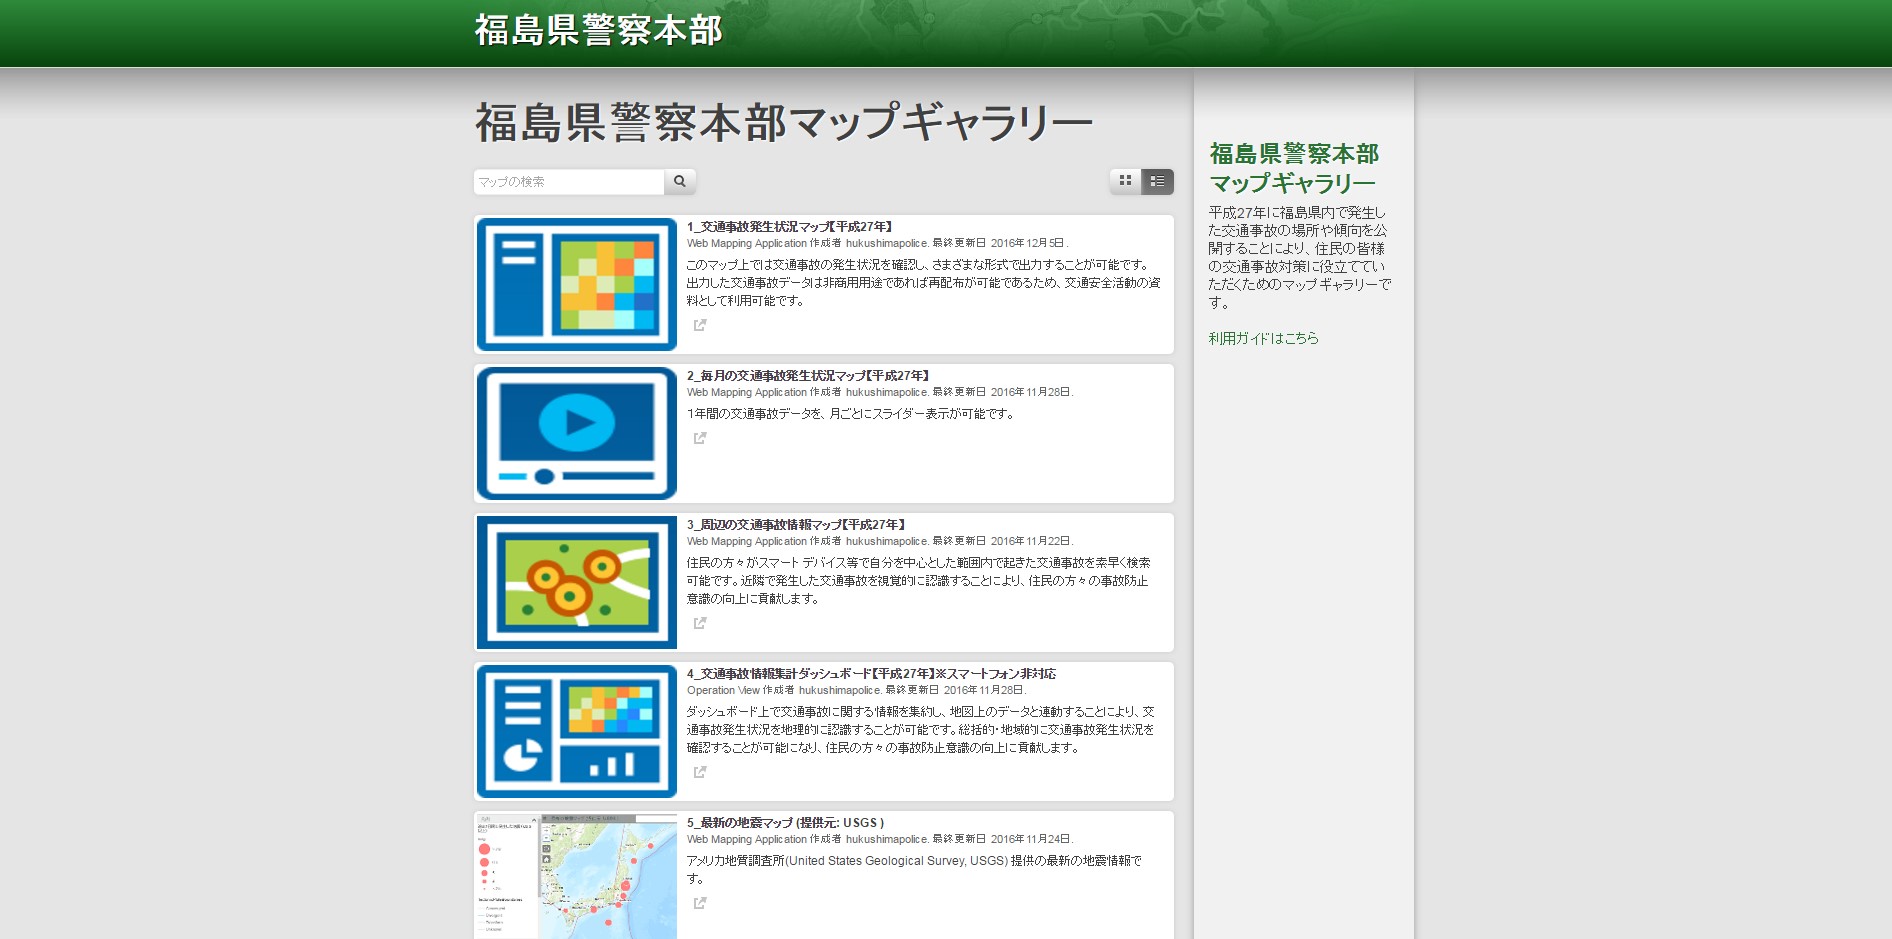This screenshot has width=1892, height=939.
Task: Open external link icon for map 2
Action: click(700, 438)
